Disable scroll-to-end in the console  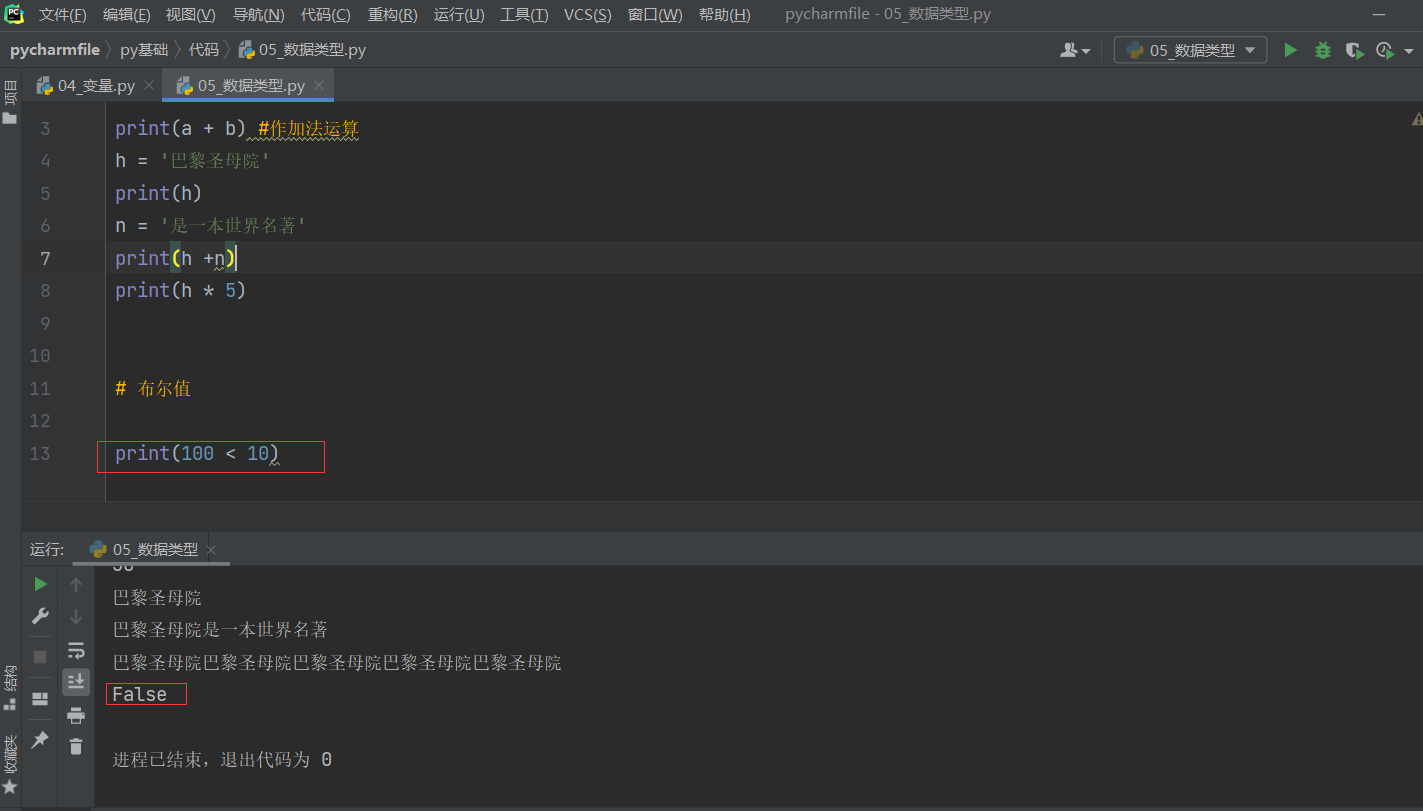76,682
